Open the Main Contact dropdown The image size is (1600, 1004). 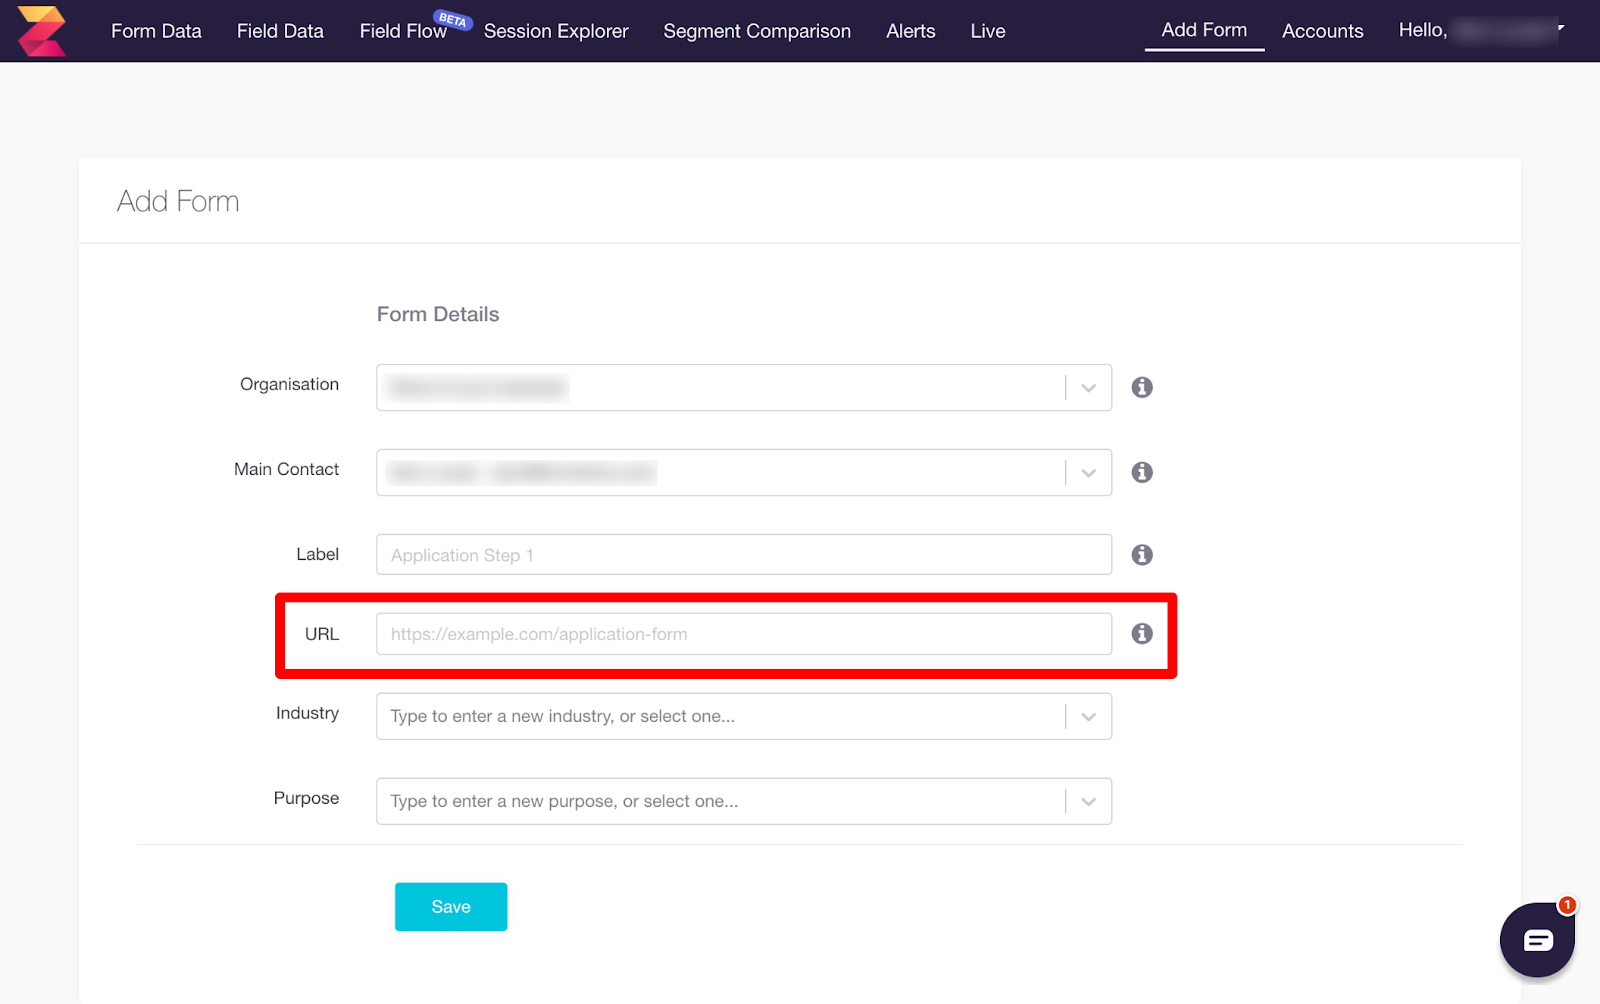(1089, 472)
